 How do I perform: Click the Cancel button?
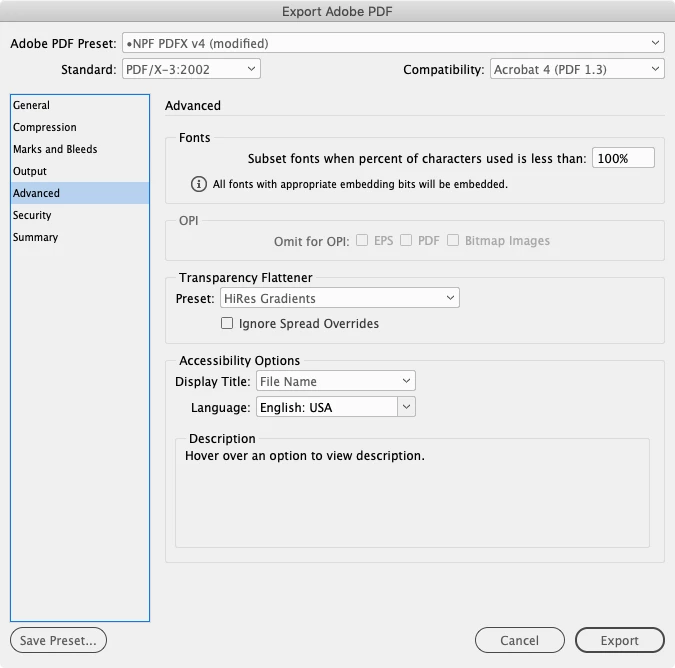click(520, 640)
